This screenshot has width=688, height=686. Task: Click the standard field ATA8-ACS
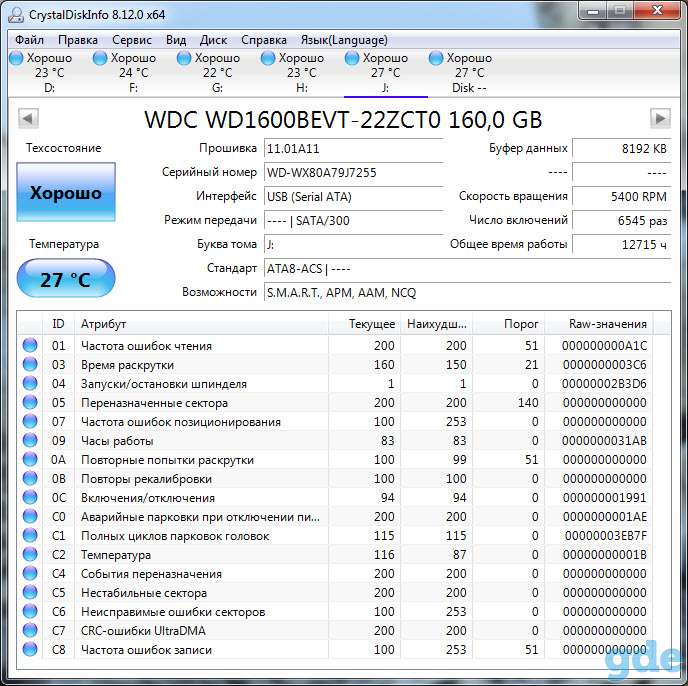point(467,269)
